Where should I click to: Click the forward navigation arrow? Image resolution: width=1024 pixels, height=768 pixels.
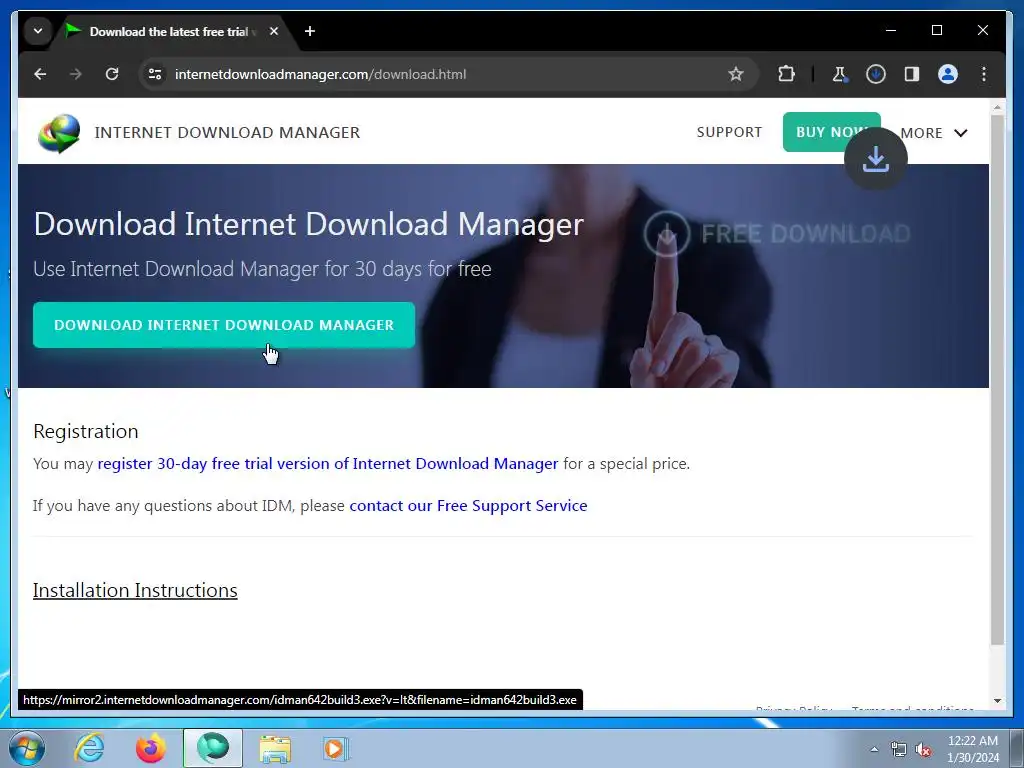pyautogui.click(x=76, y=74)
